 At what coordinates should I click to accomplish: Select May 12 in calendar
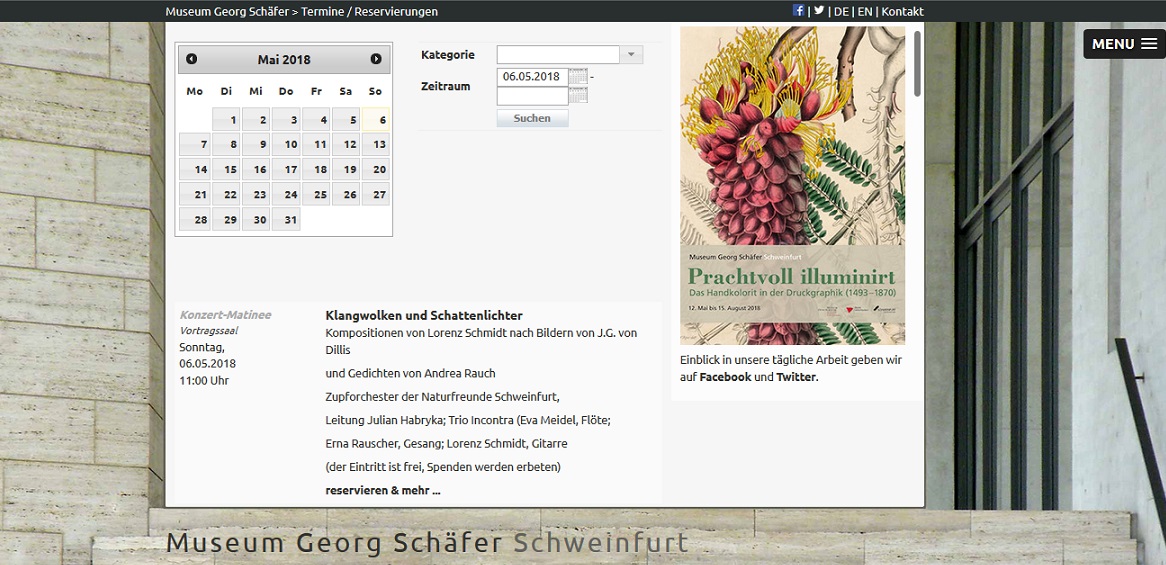[346, 144]
